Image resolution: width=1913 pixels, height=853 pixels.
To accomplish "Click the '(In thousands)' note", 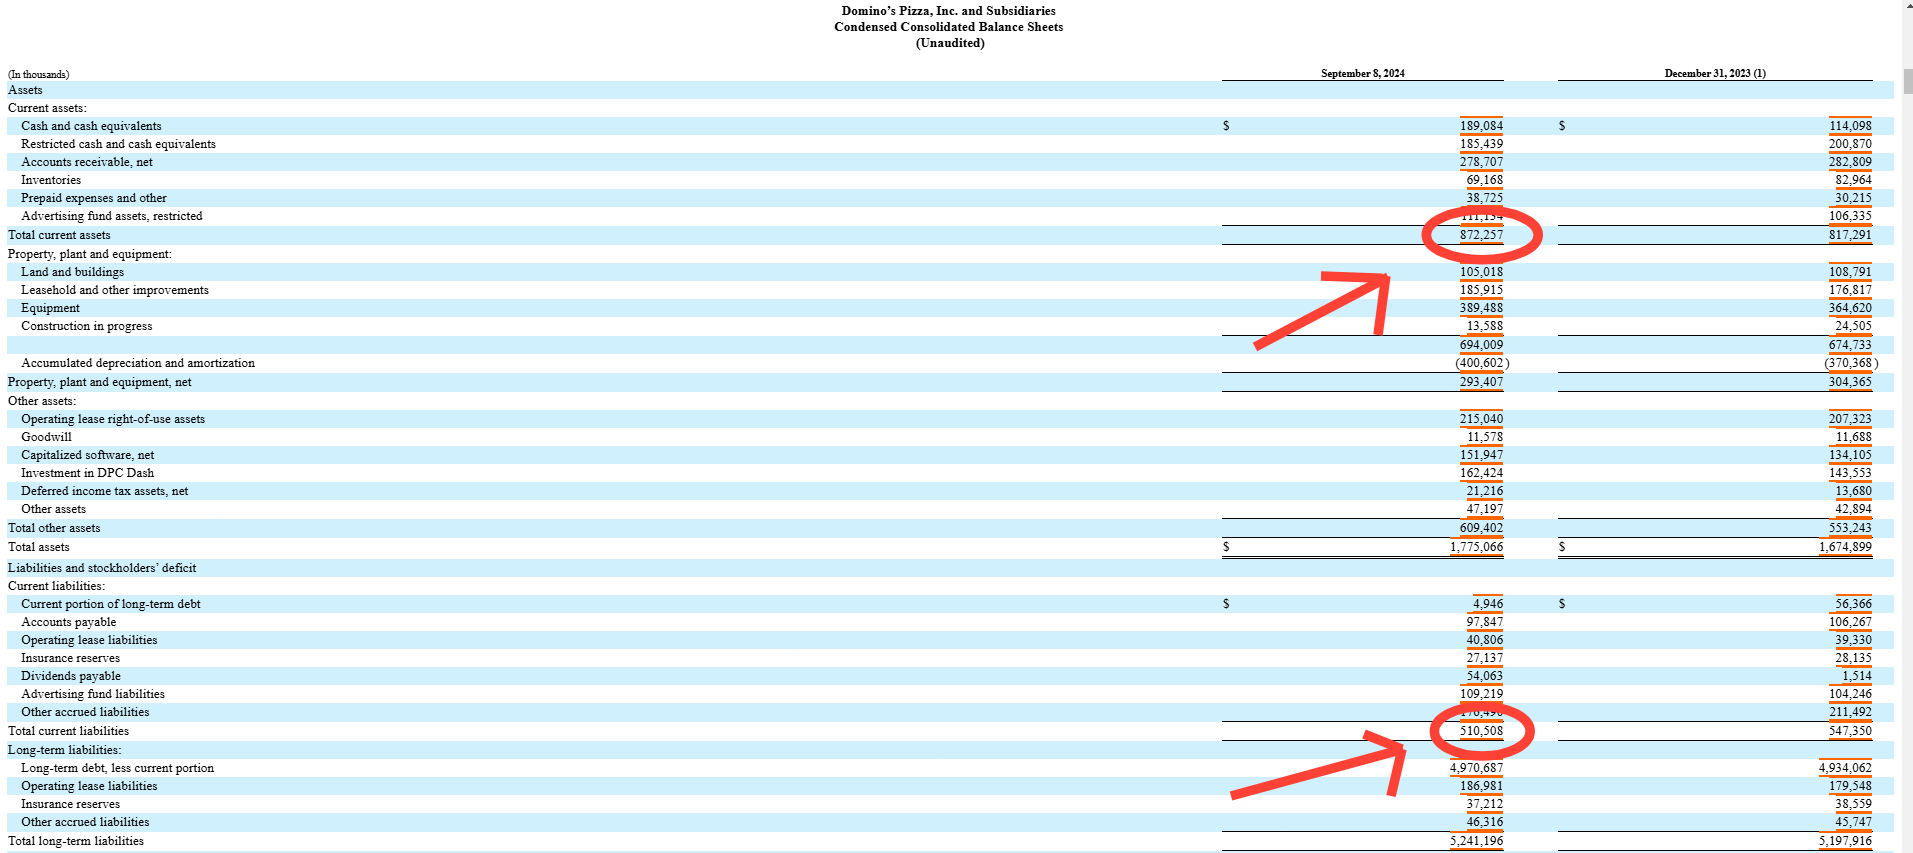I will (39, 74).
